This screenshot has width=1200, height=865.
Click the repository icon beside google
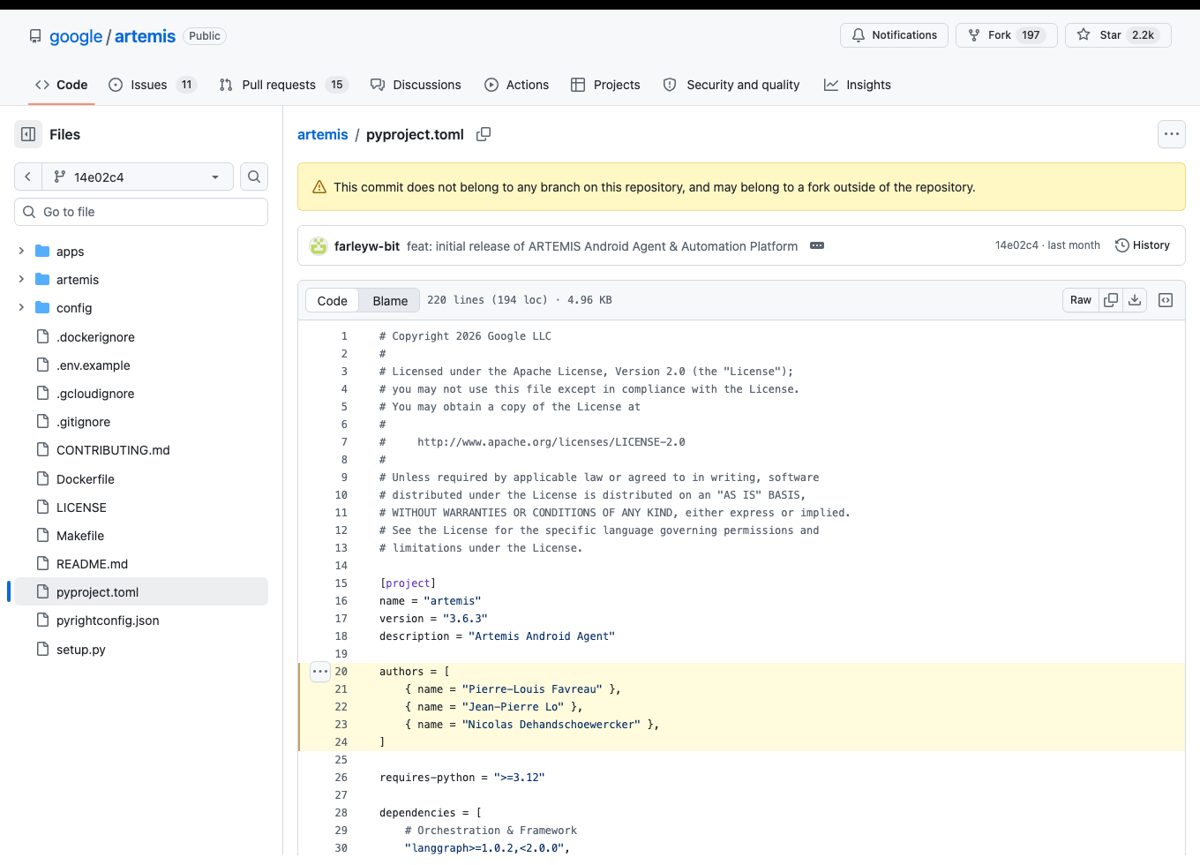tap(36, 36)
